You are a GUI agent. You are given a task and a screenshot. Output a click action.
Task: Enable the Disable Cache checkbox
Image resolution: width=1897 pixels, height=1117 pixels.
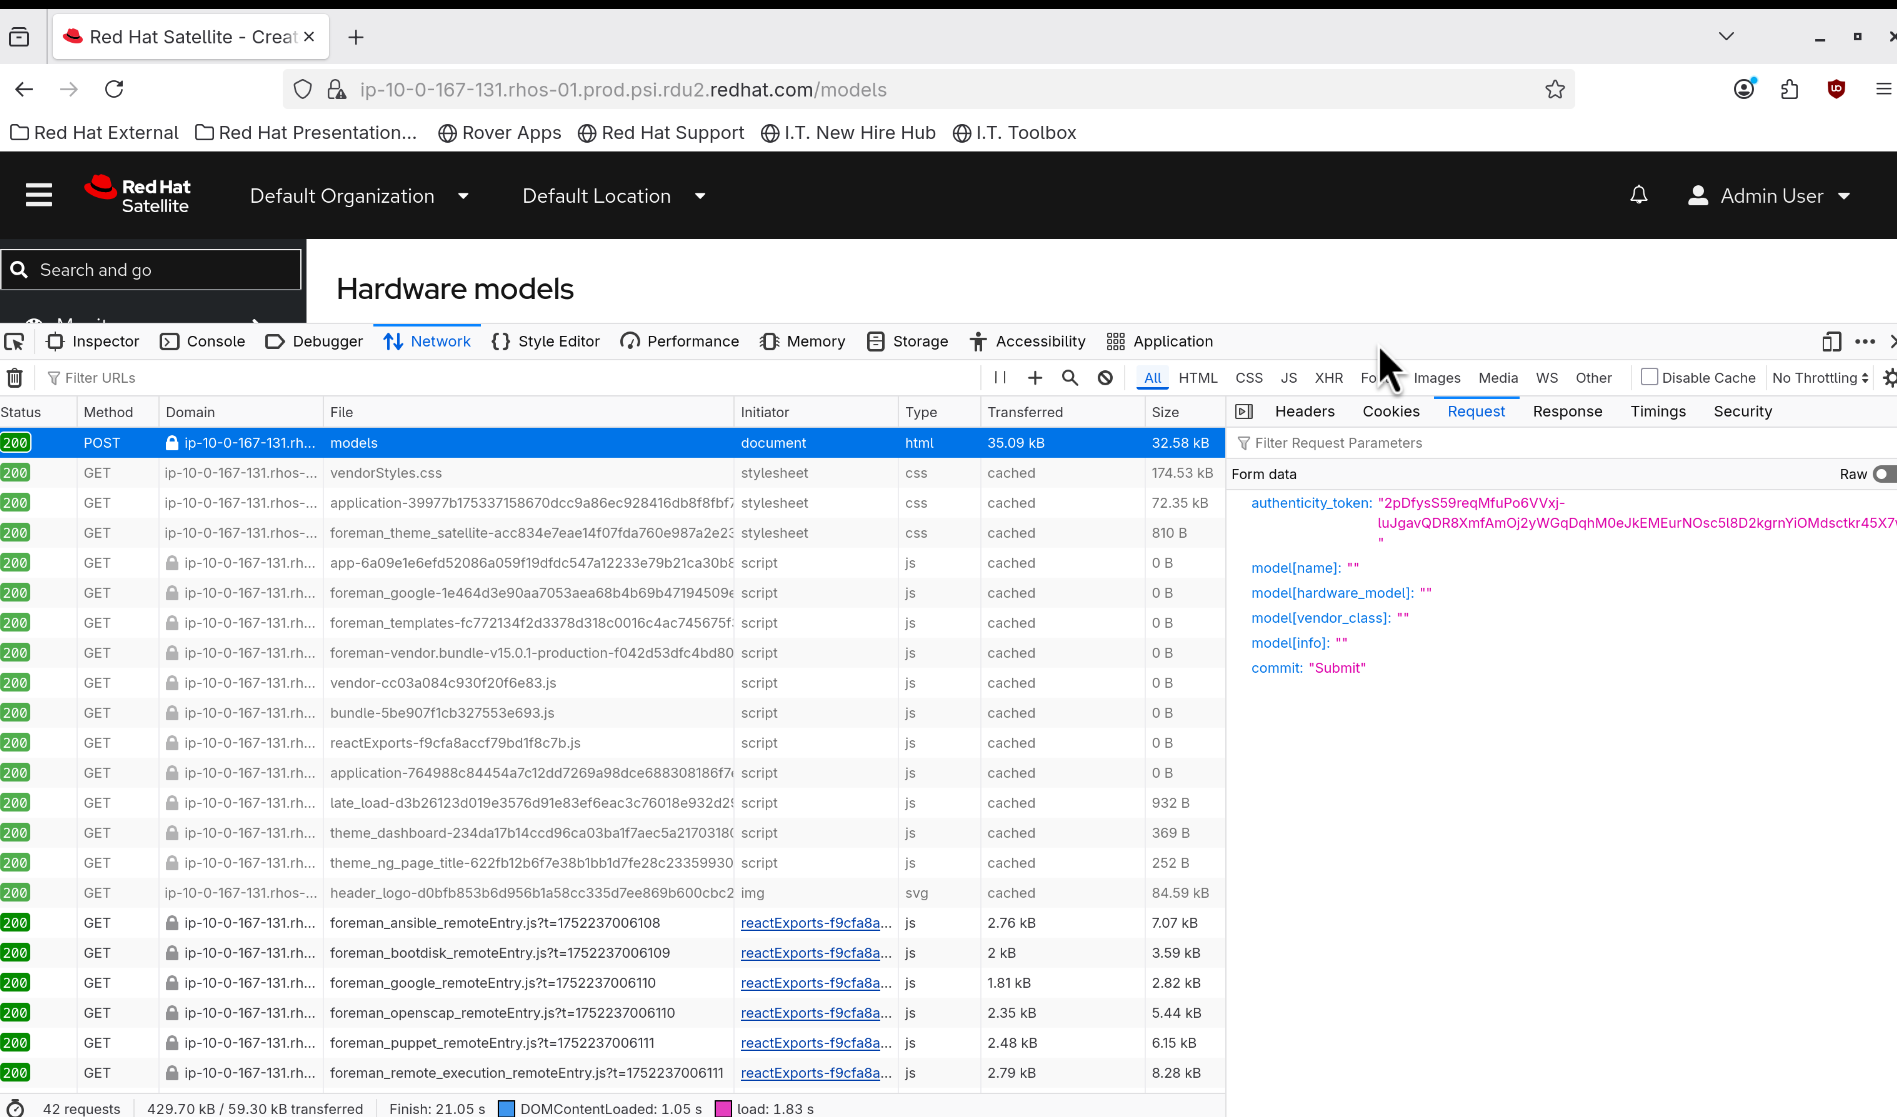point(1650,377)
